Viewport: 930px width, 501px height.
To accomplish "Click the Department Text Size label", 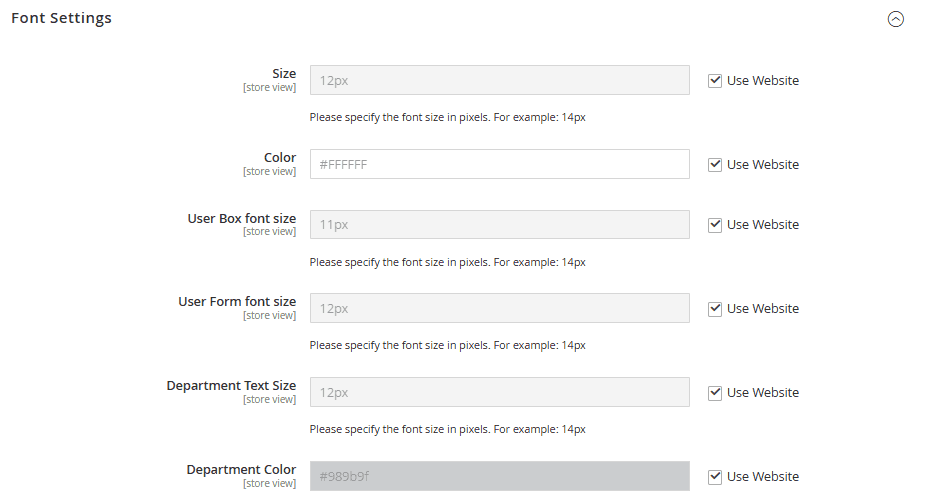I will (231, 386).
